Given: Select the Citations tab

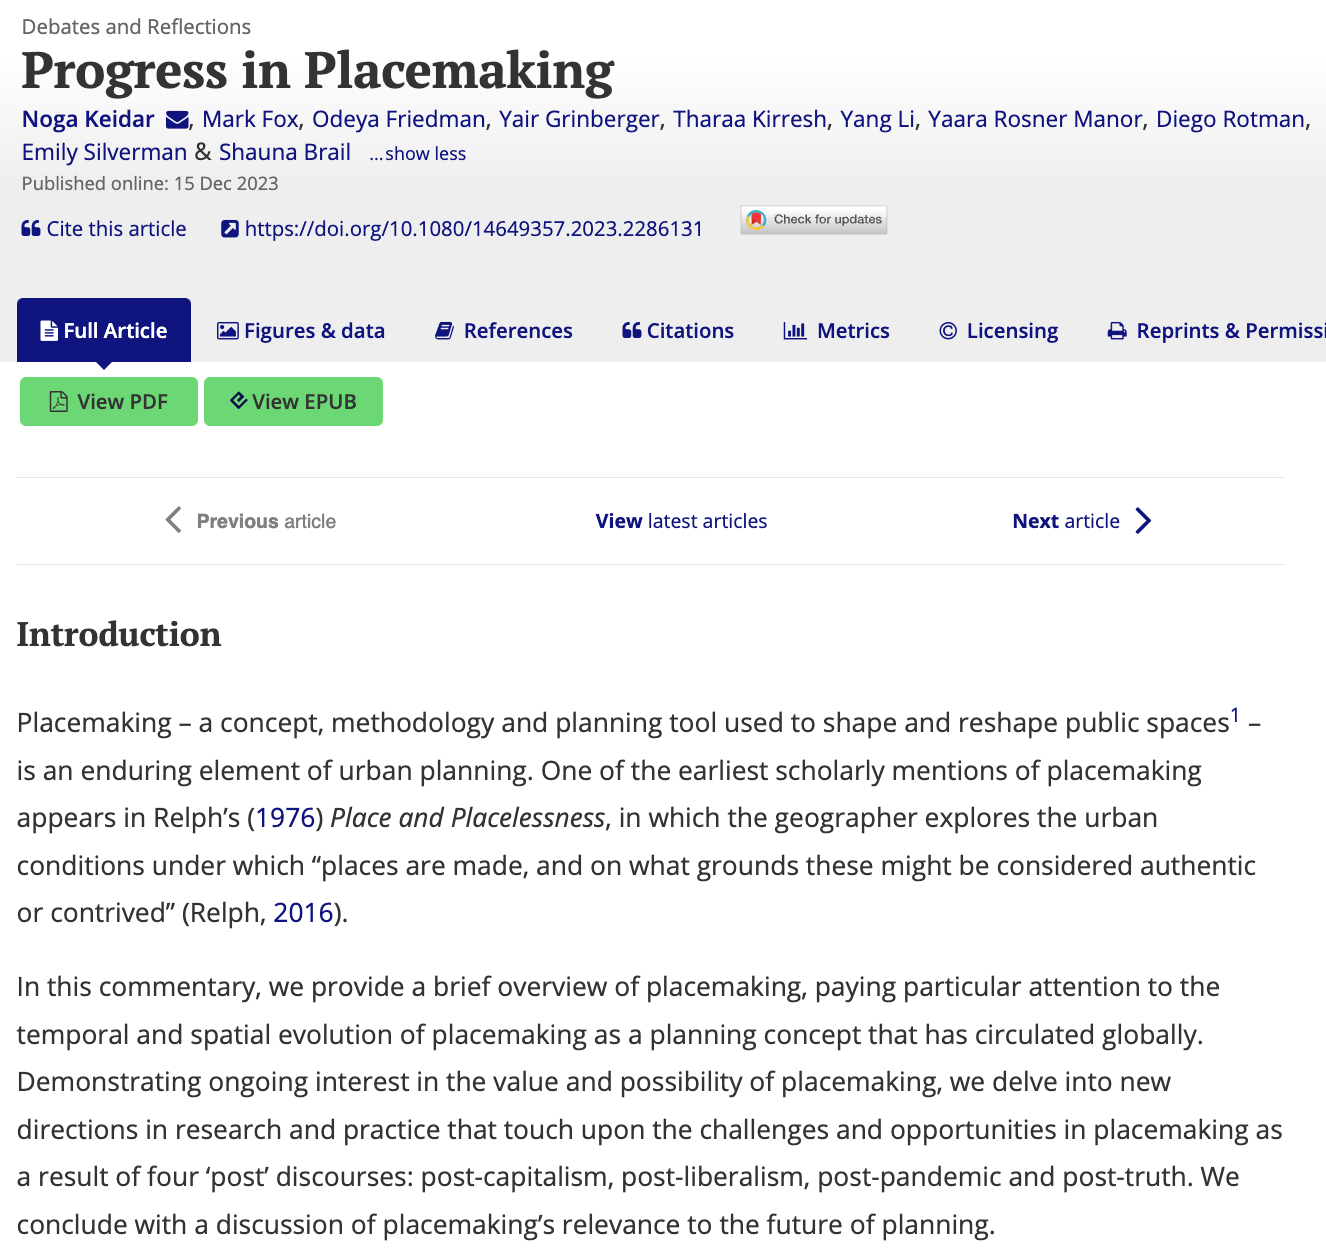Looking at the screenshot, I should [x=678, y=331].
